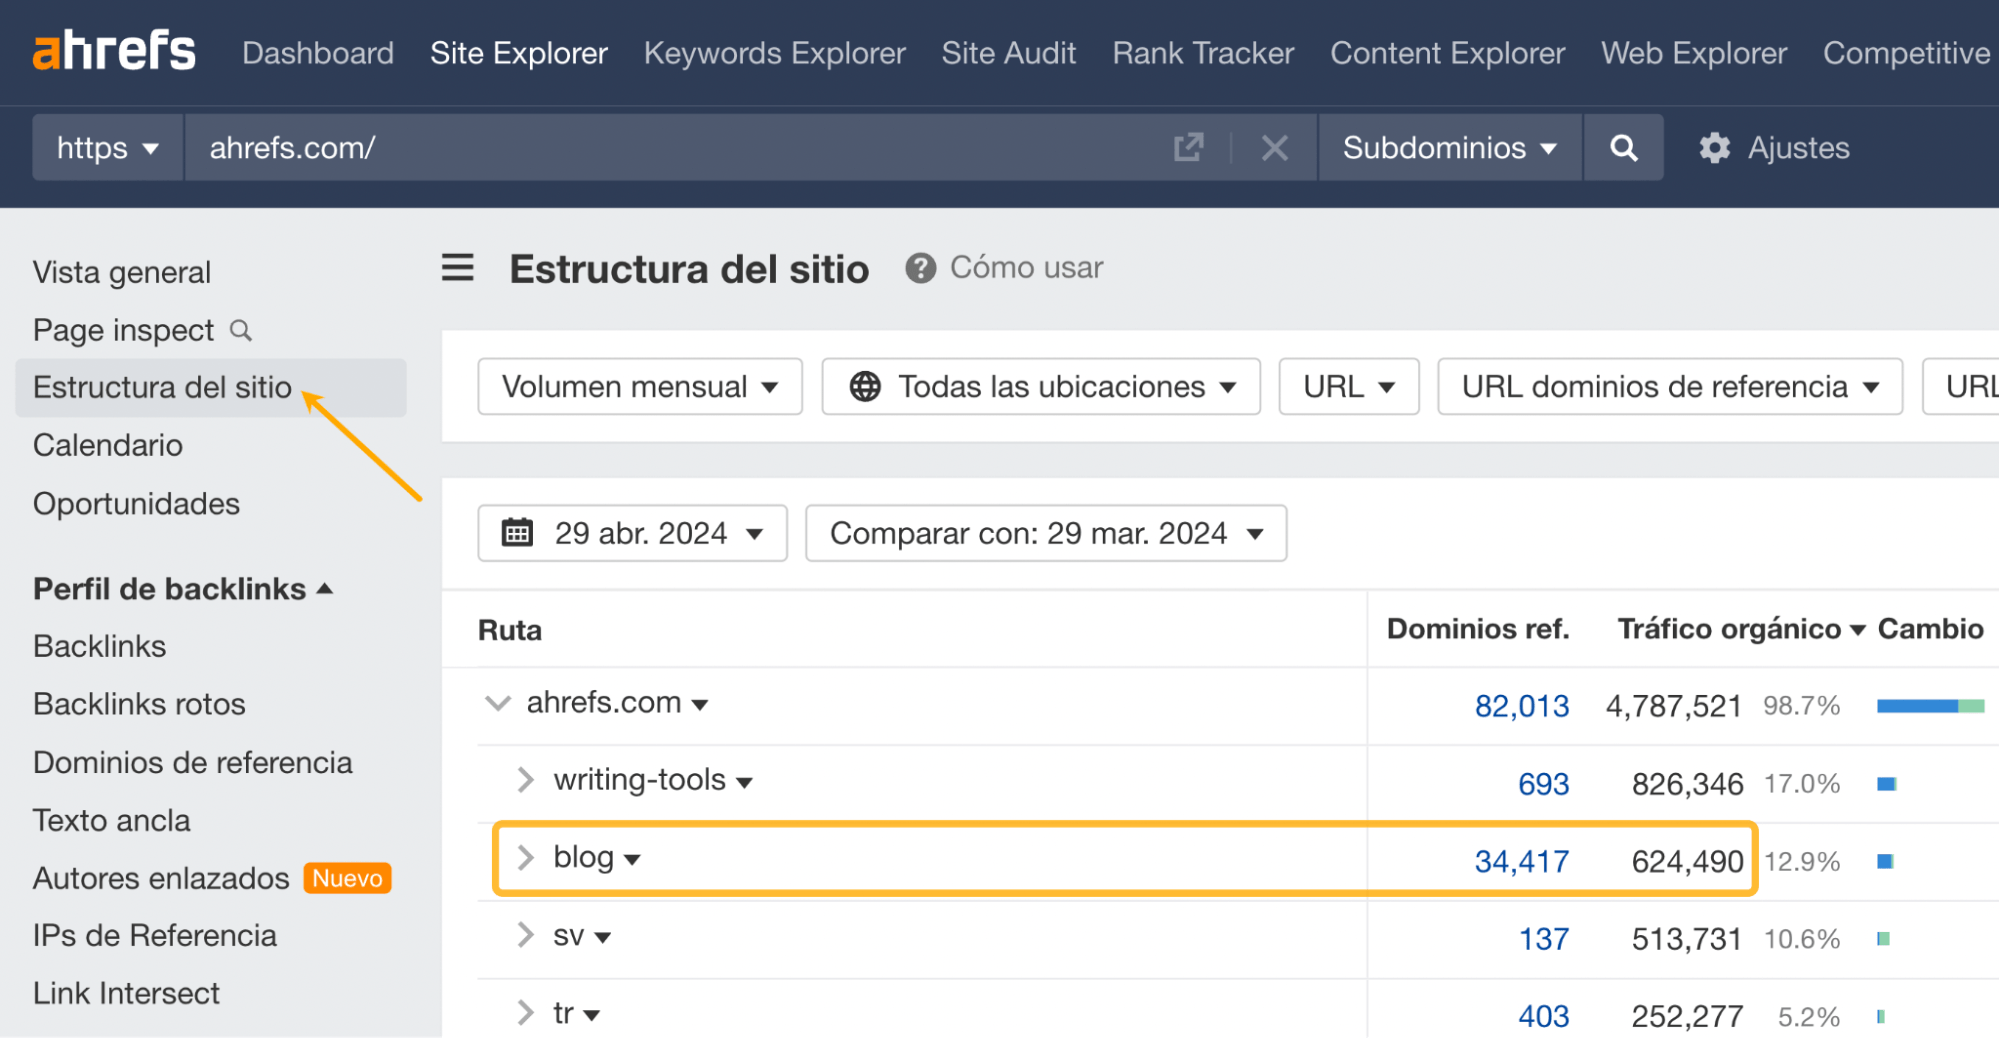Open site via the external link icon
The image size is (1999, 1038).
[1186, 147]
